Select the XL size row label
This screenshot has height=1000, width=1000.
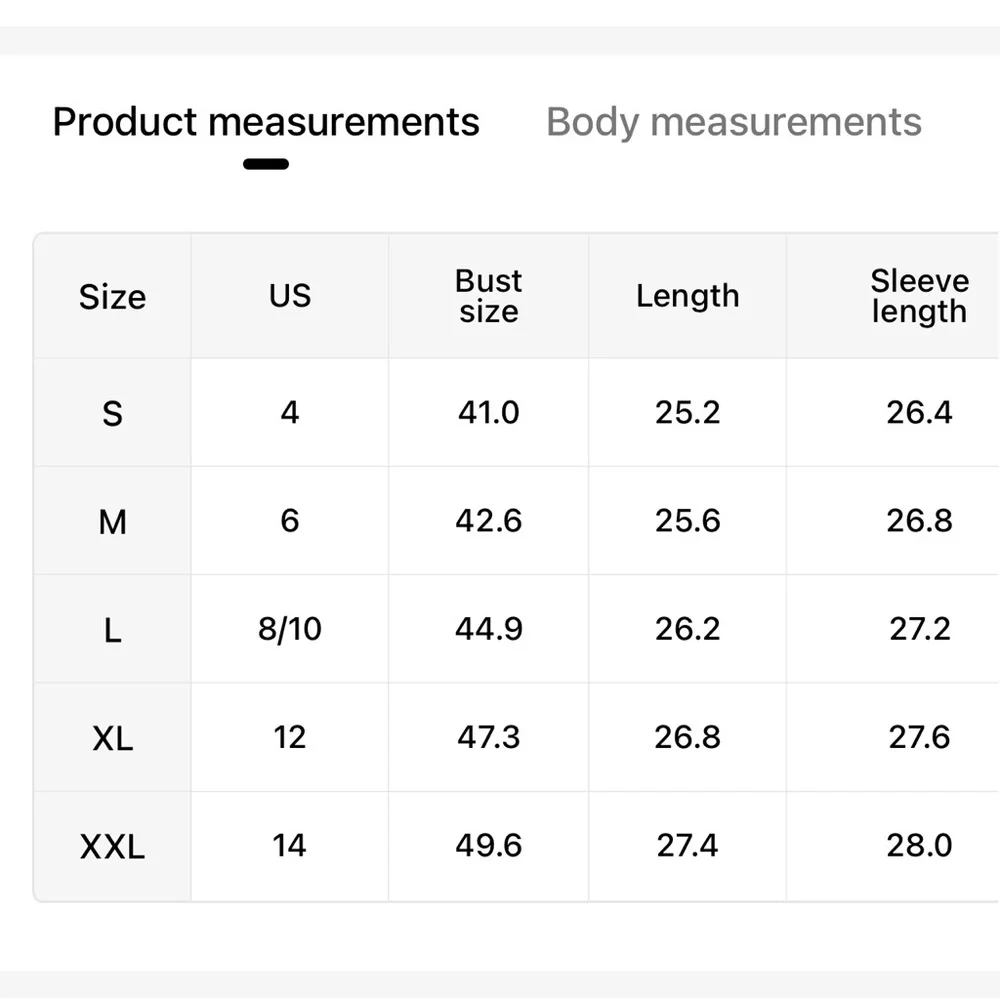pos(112,739)
